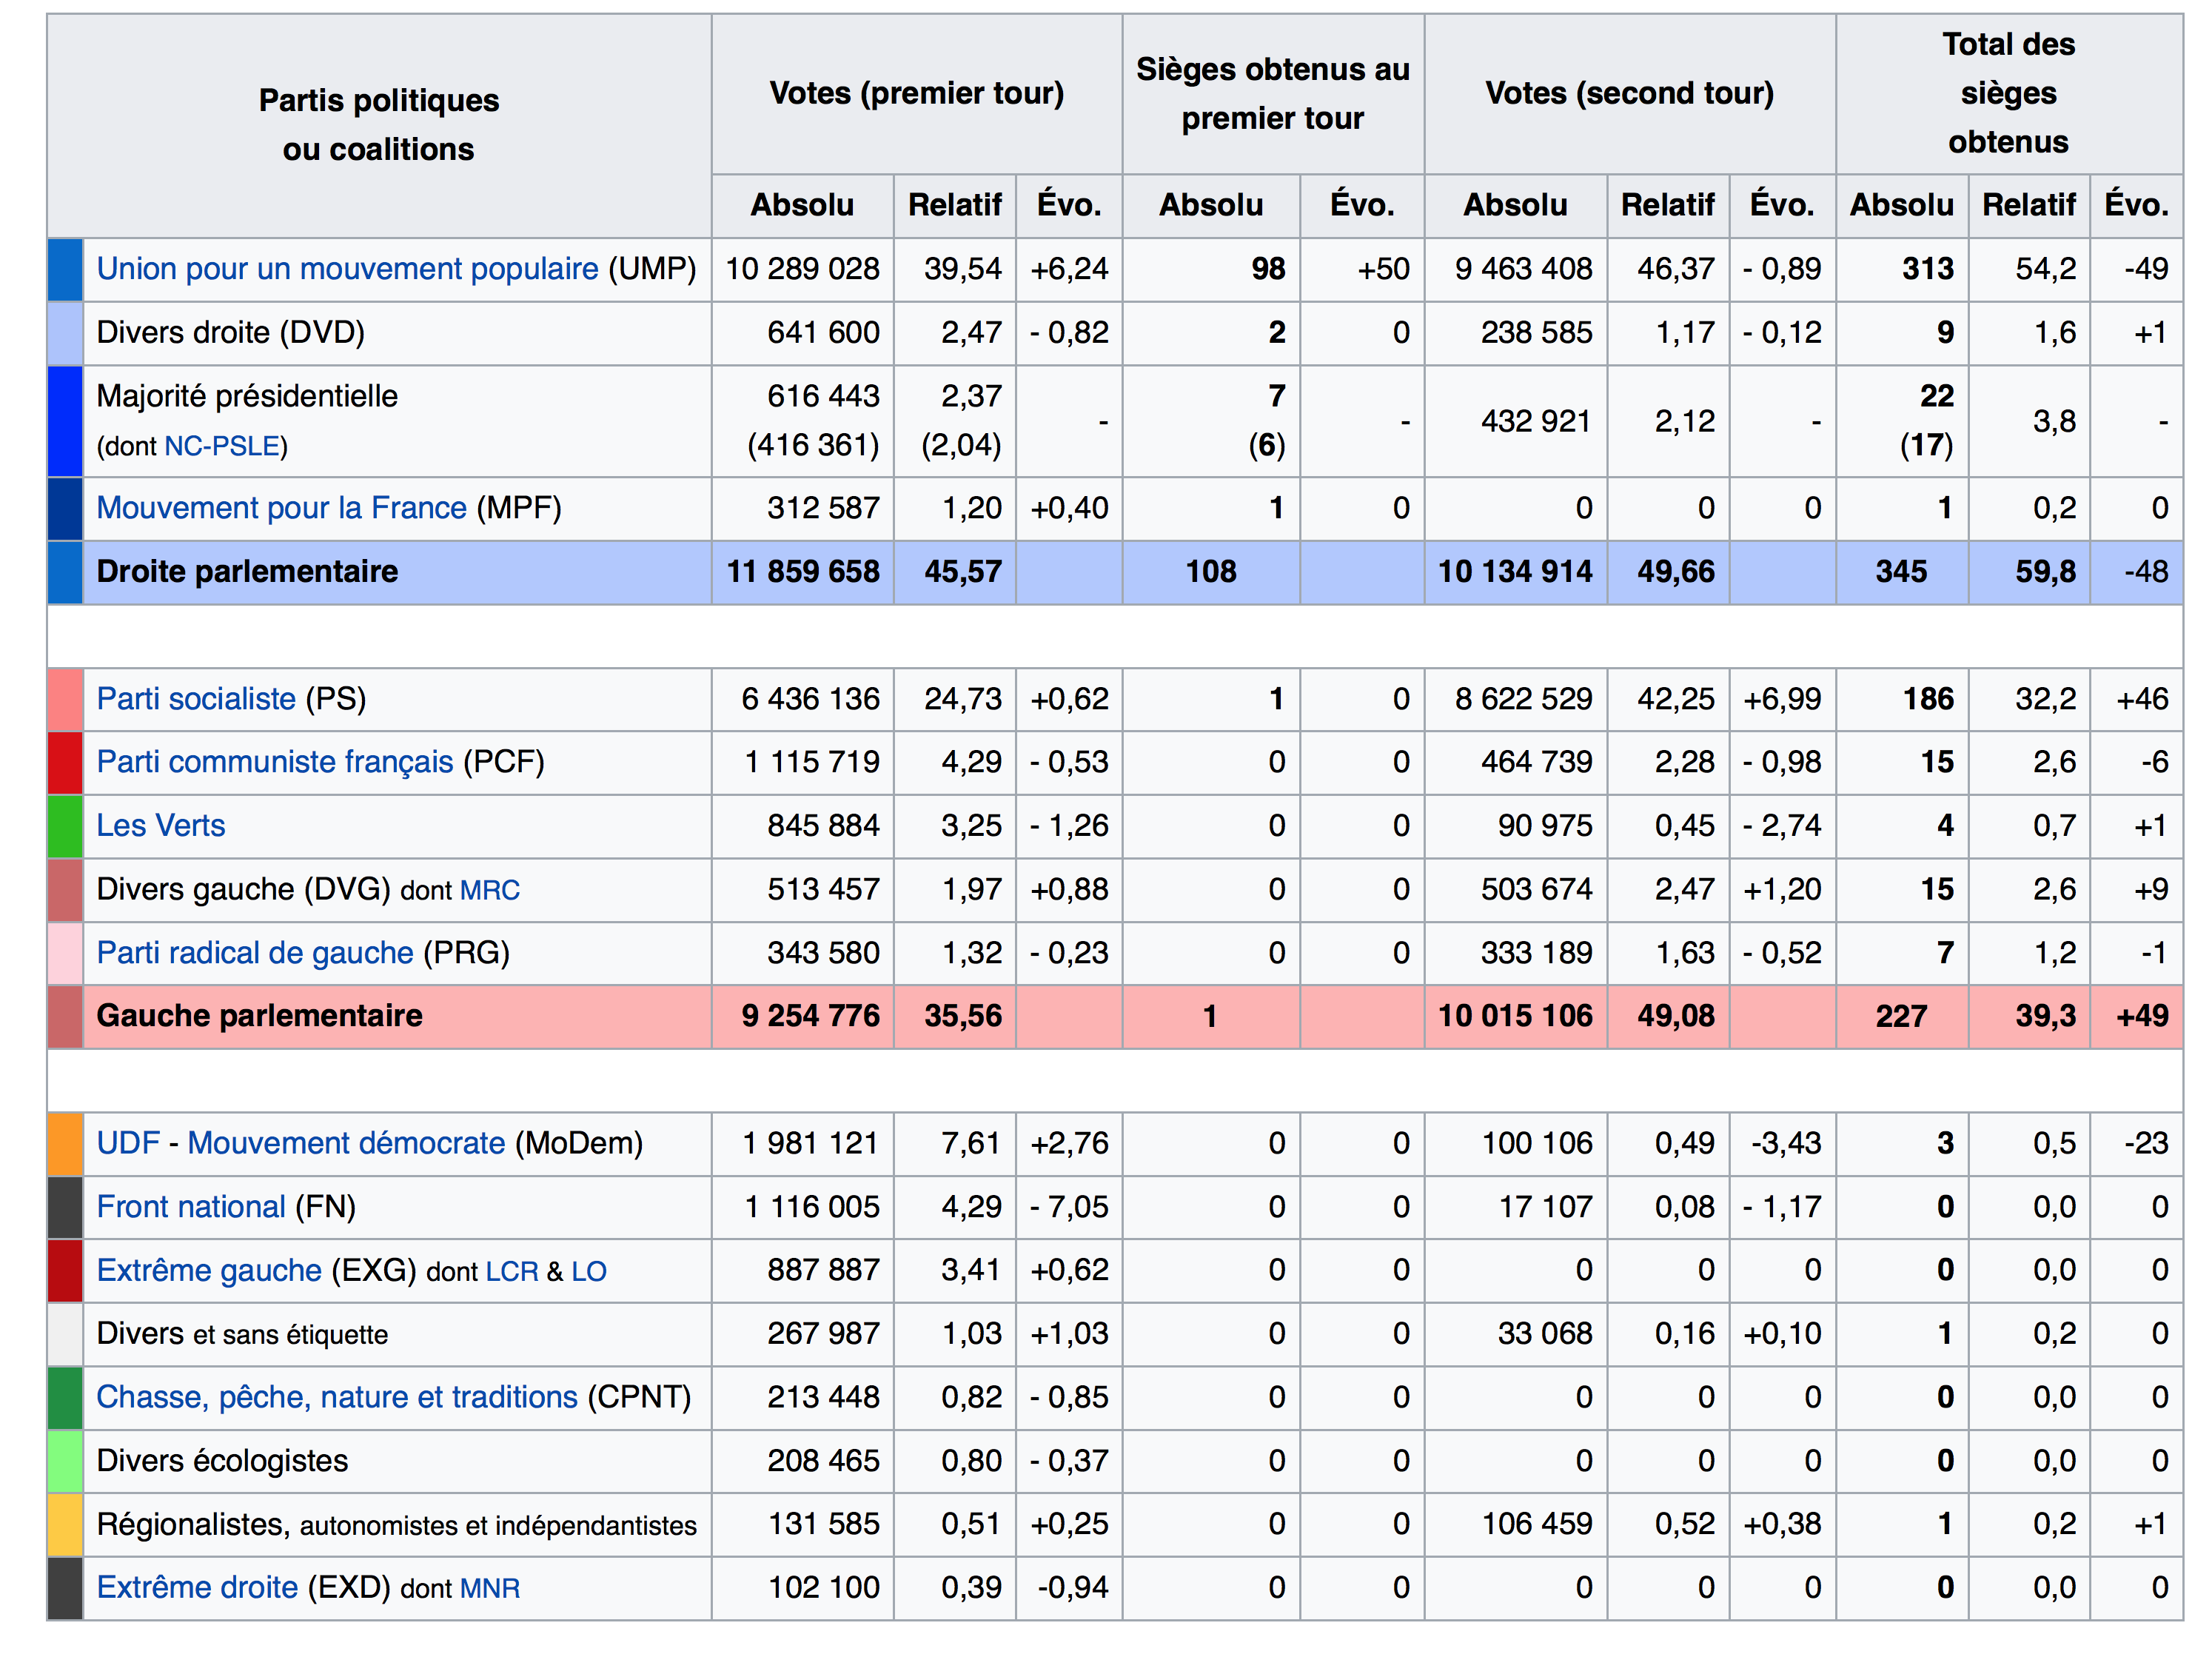Click the Votes (second tour) header

(x=1630, y=93)
